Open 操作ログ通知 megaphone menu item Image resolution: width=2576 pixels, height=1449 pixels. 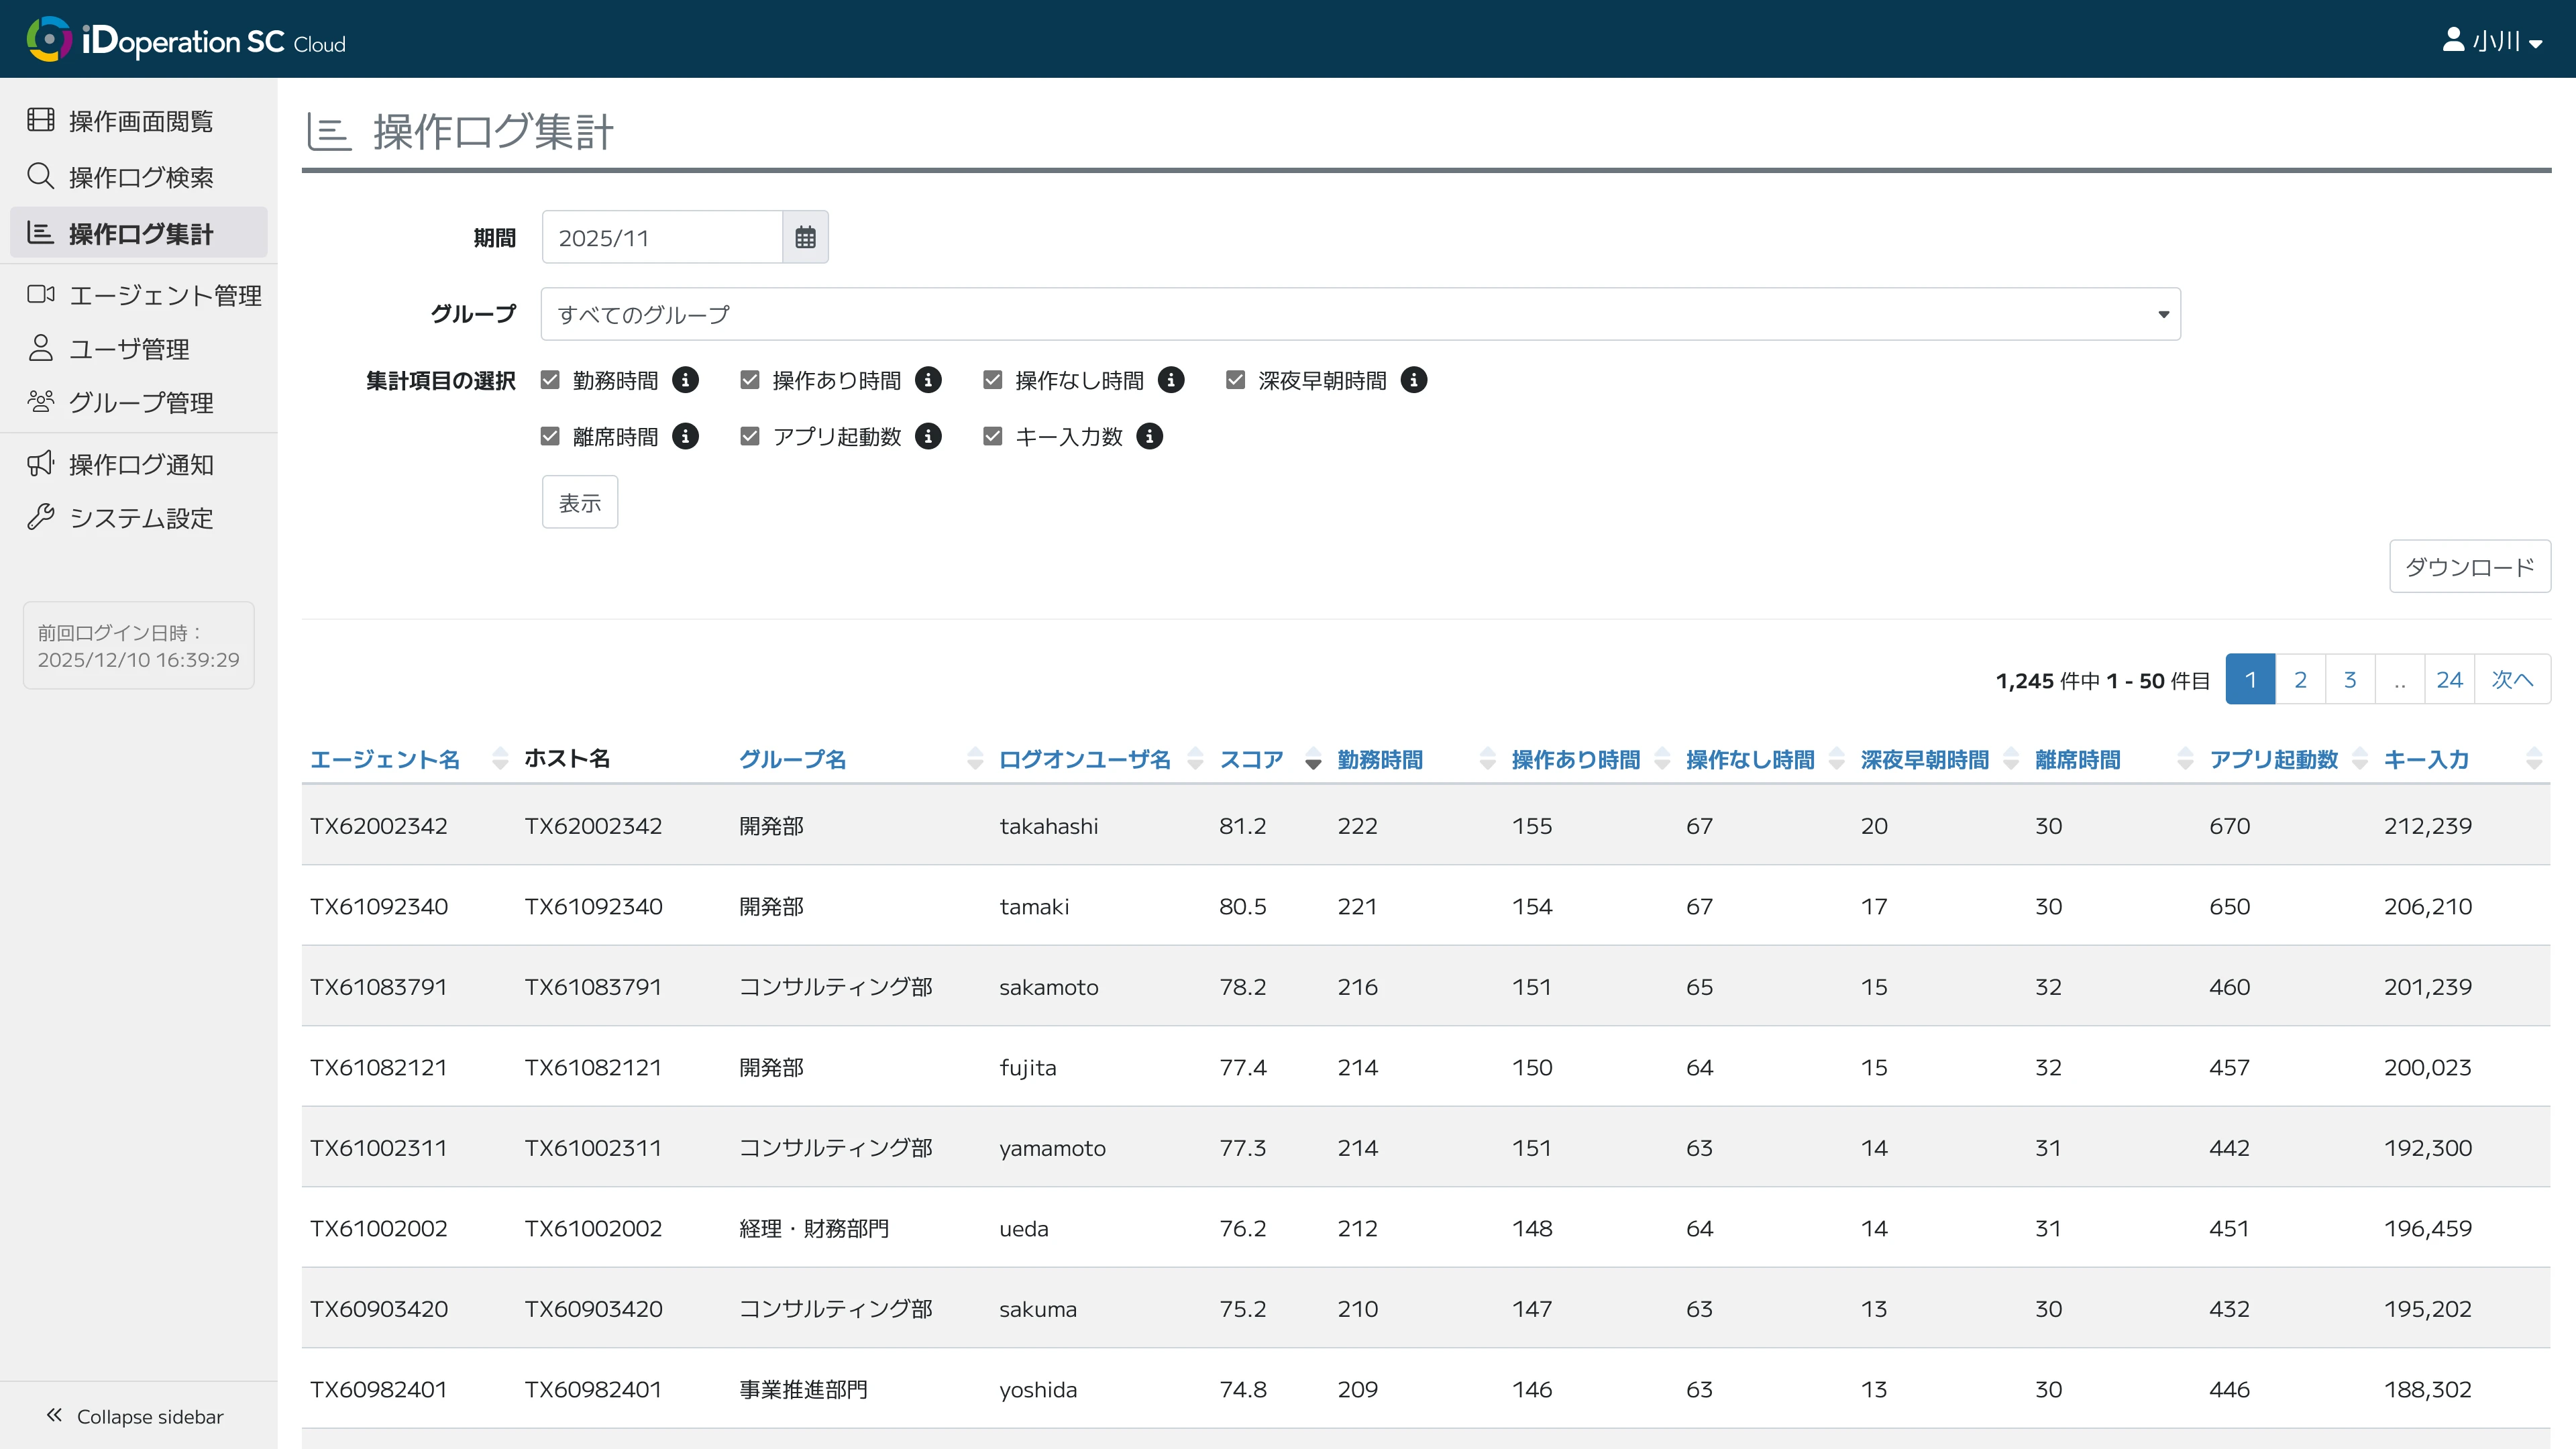pyautogui.click(x=140, y=464)
